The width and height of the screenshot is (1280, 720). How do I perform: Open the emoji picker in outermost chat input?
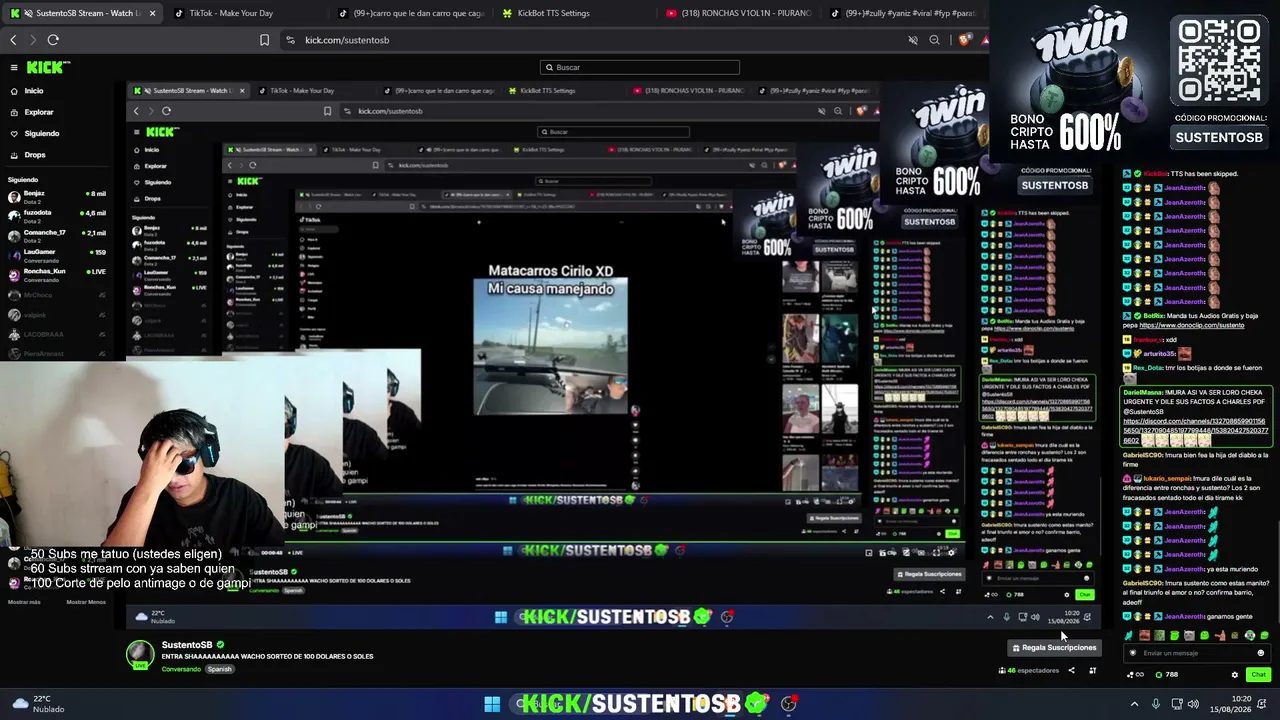(1260, 653)
